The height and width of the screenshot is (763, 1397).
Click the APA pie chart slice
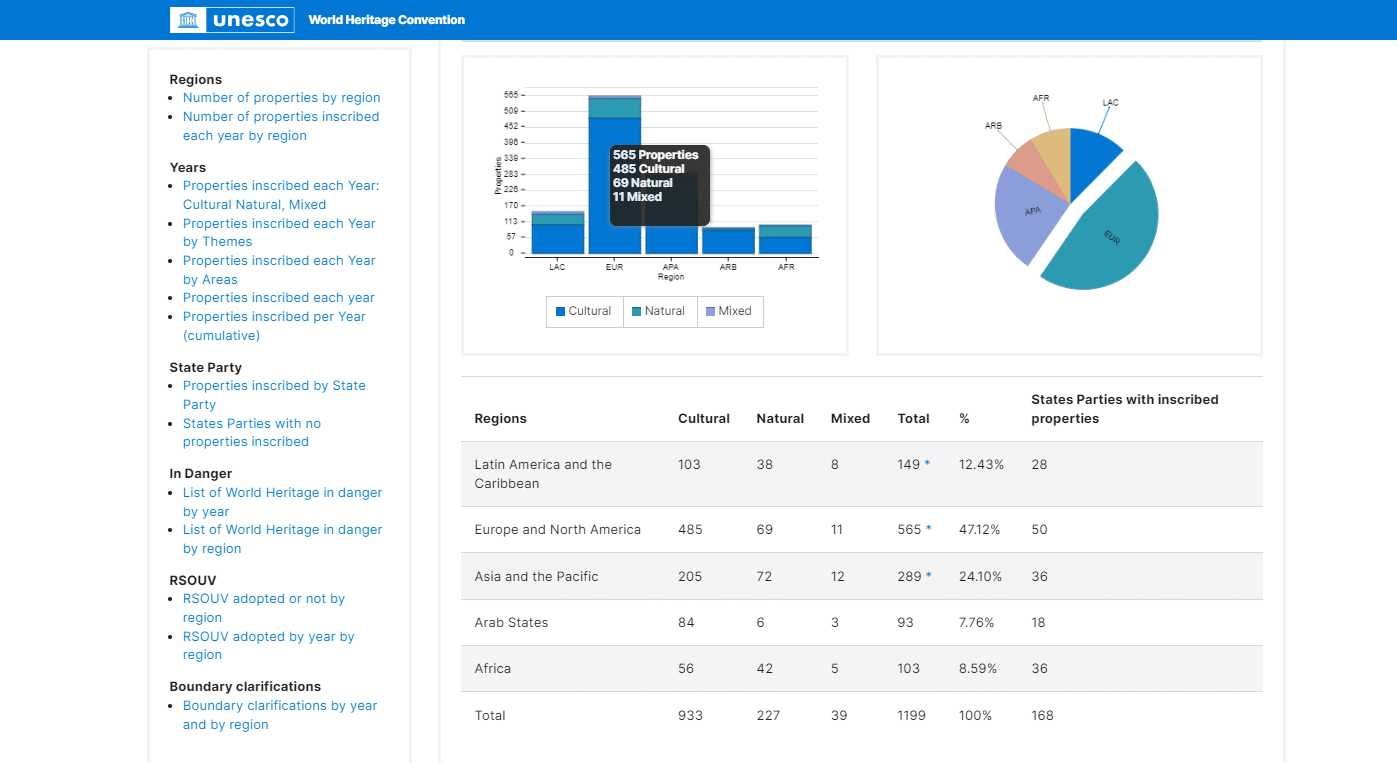tap(1031, 212)
